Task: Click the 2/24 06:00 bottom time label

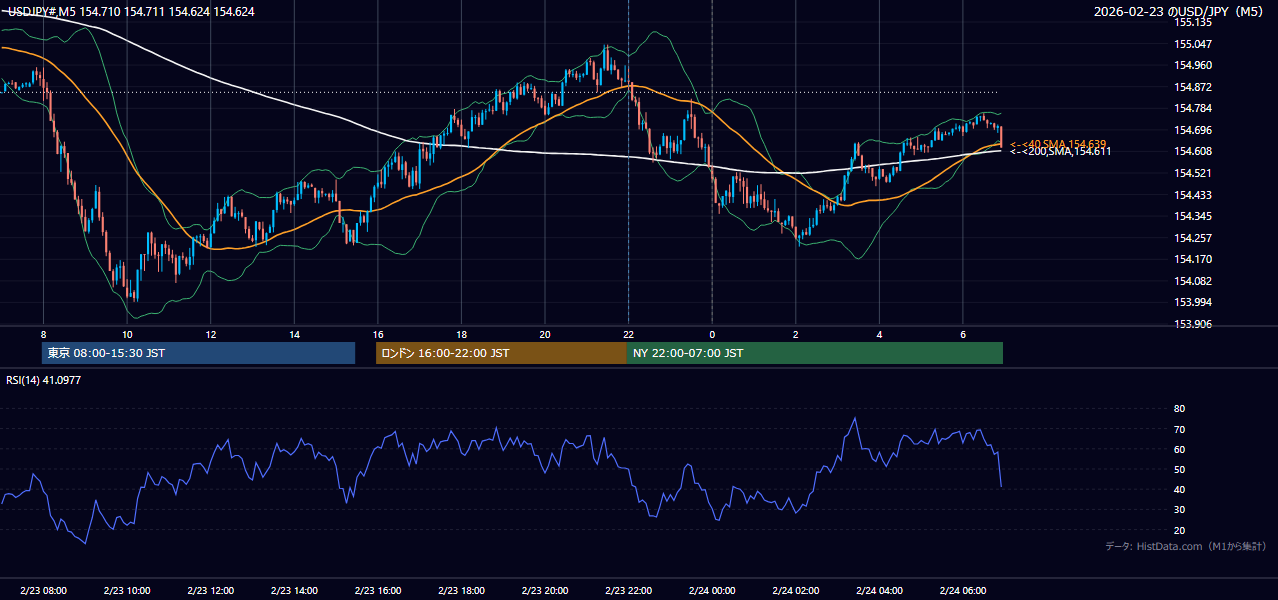Action: click(x=962, y=591)
